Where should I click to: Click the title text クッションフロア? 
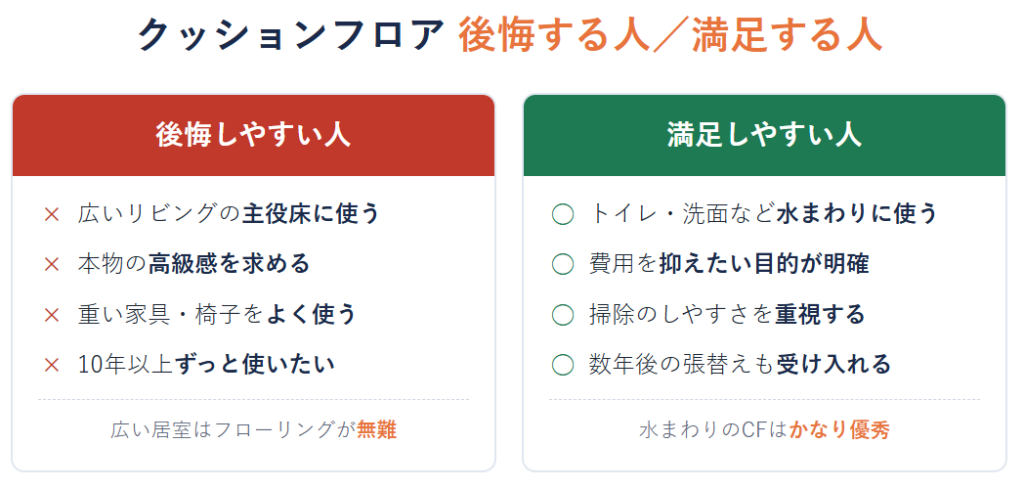[x=291, y=35]
